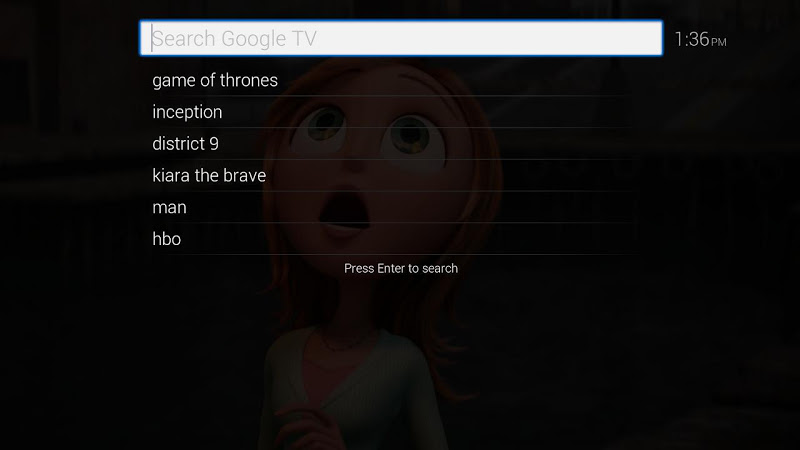This screenshot has height=450, width=800.
Task: Click the word 'brave' in the fourth suggestion
Action: click(x=244, y=176)
